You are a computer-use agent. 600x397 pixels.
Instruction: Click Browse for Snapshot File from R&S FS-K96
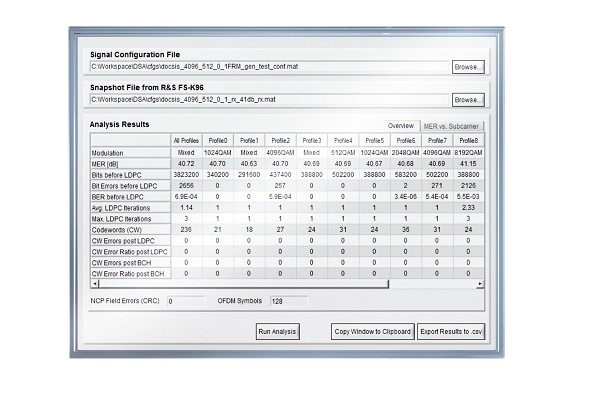click(x=468, y=100)
